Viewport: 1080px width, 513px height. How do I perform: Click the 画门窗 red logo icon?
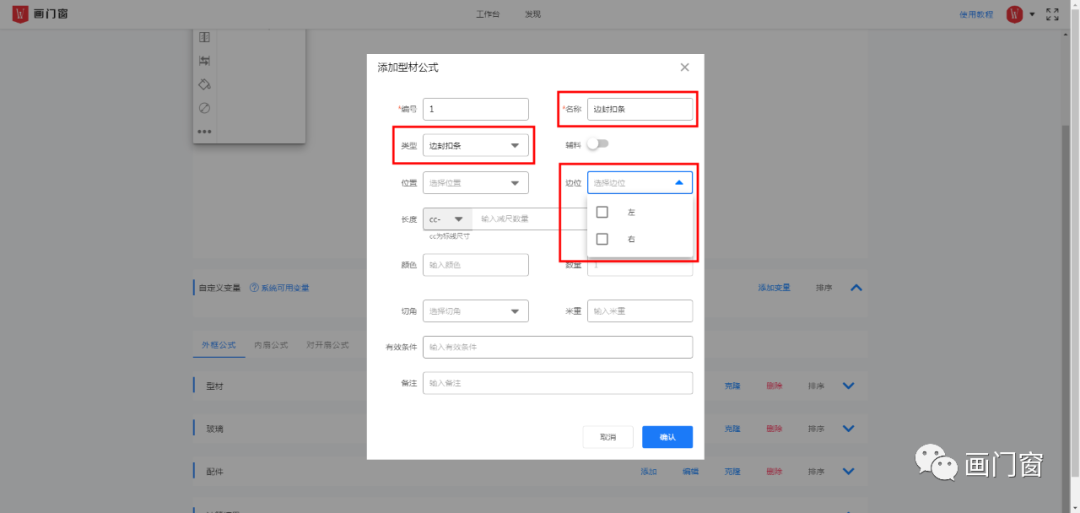pyautogui.click(x=21, y=14)
